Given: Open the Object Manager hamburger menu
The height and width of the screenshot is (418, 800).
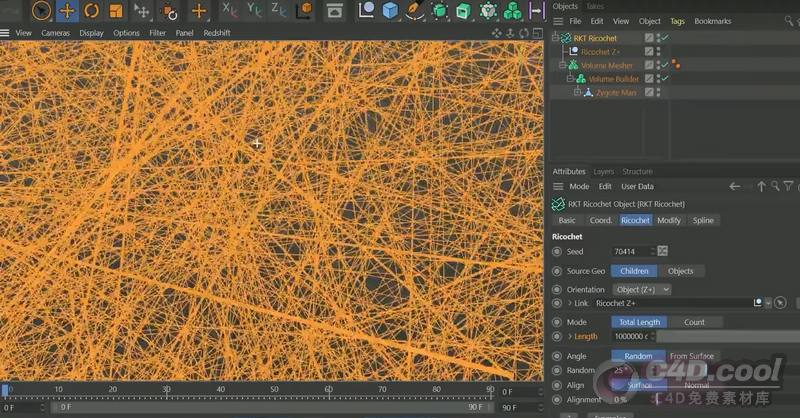Looking at the screenshot, I should 558,21.
